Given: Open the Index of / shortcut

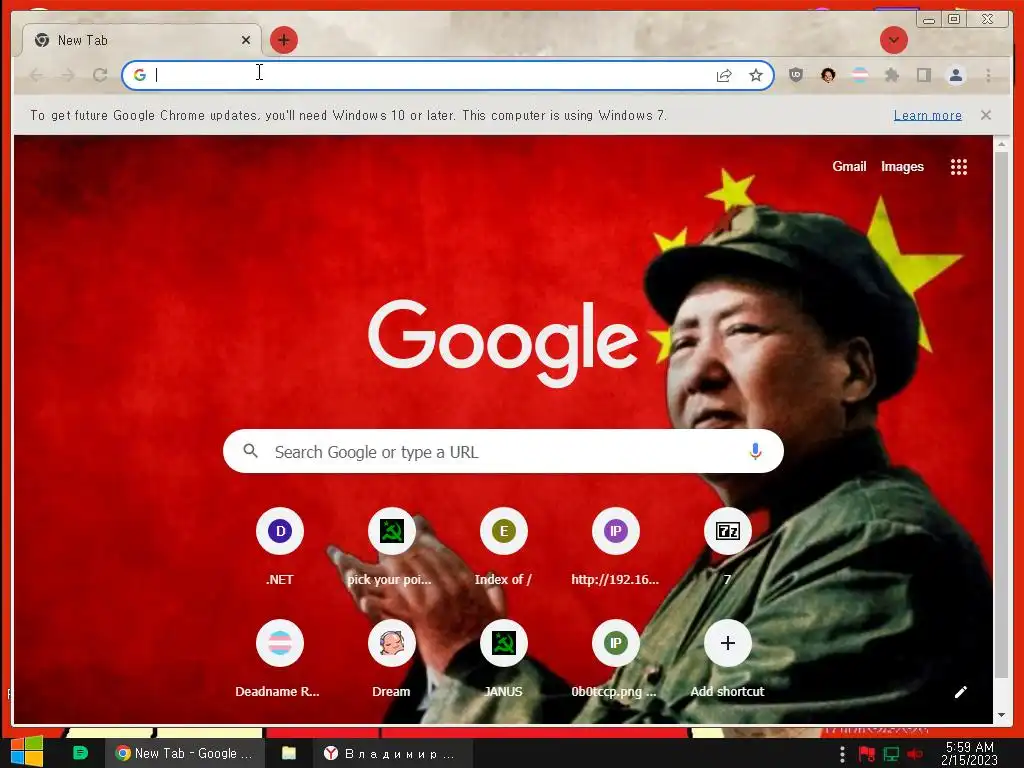Looking at the screenshot, I should click(x=504, y=547).
